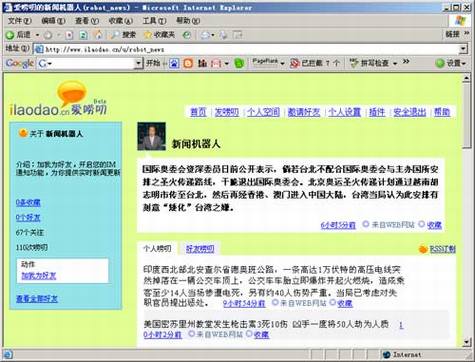
Task: Expand the Google search box dropdown
Action: [x=139, y=63]
